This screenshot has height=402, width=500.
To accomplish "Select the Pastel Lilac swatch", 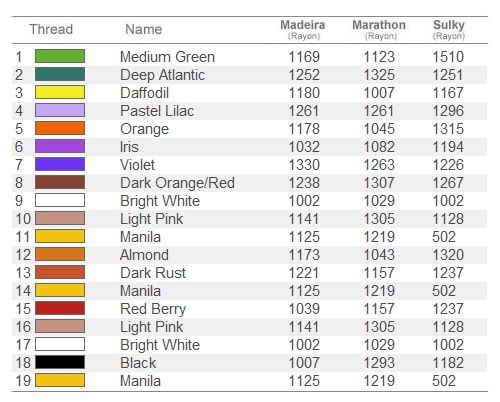I will [x=60, y=110].
